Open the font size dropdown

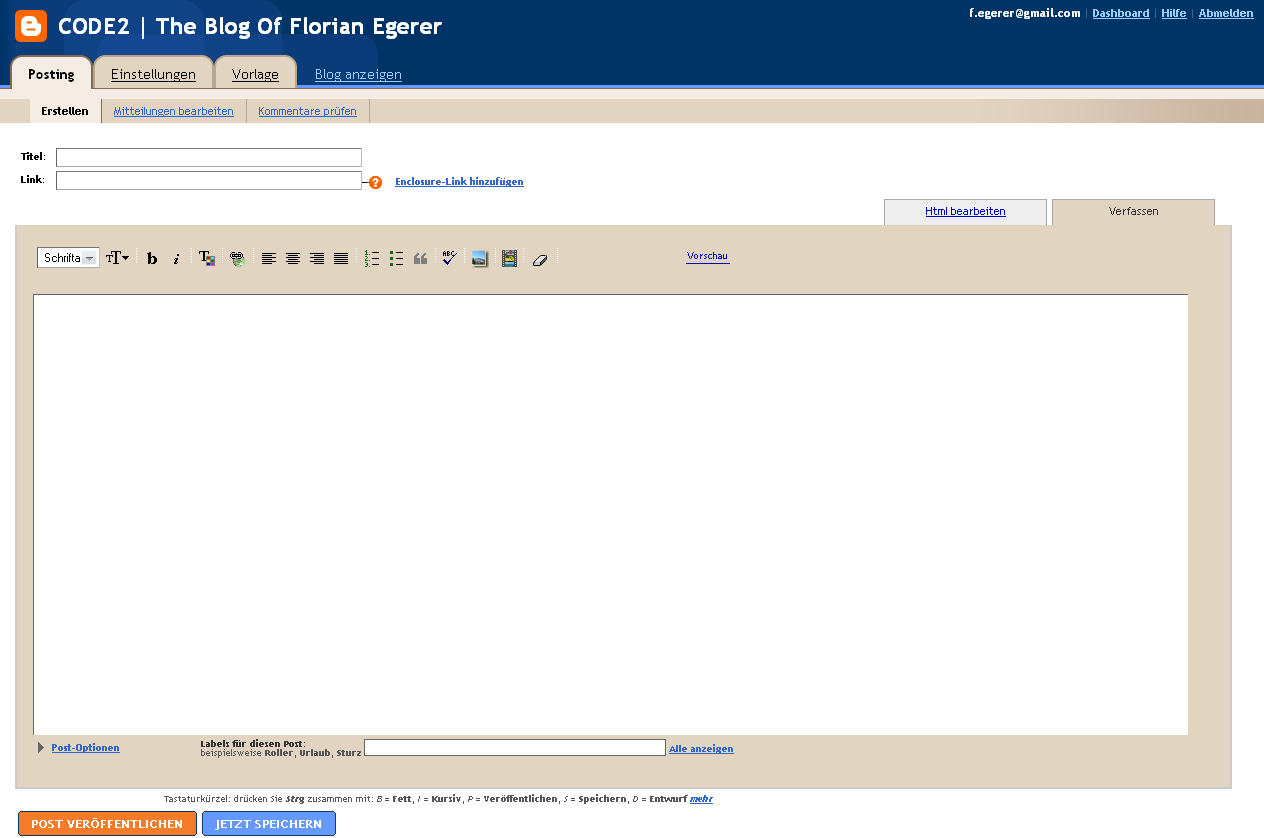pyautogui.click(x=117, y=257)
